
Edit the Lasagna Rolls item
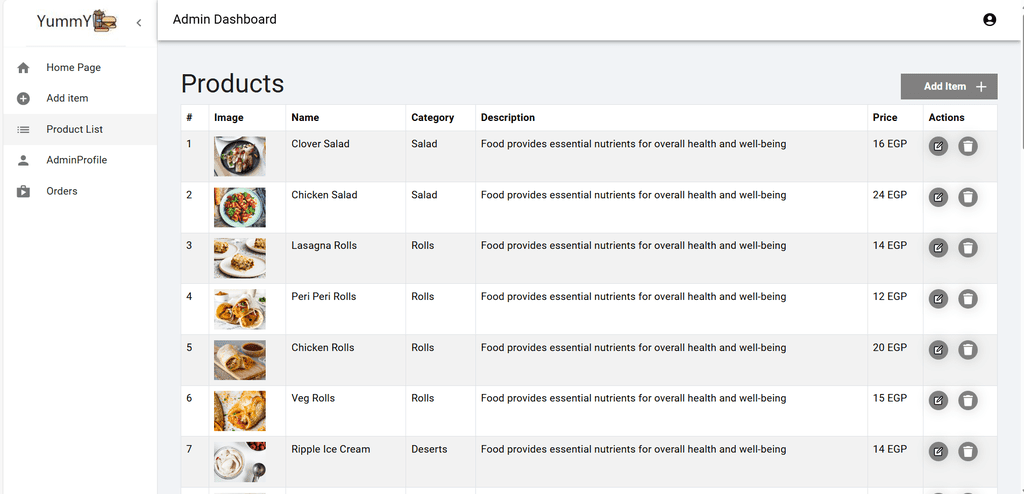pos(938,248)
